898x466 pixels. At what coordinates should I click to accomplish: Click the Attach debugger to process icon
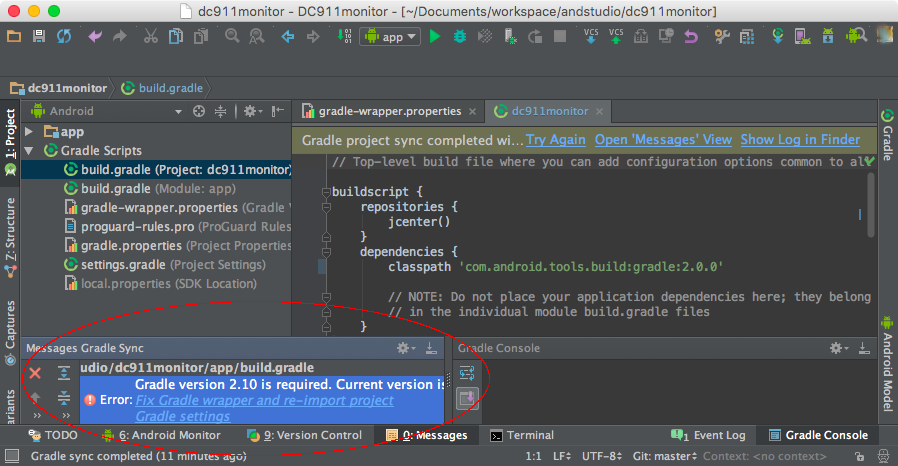[x=510, y=37]
